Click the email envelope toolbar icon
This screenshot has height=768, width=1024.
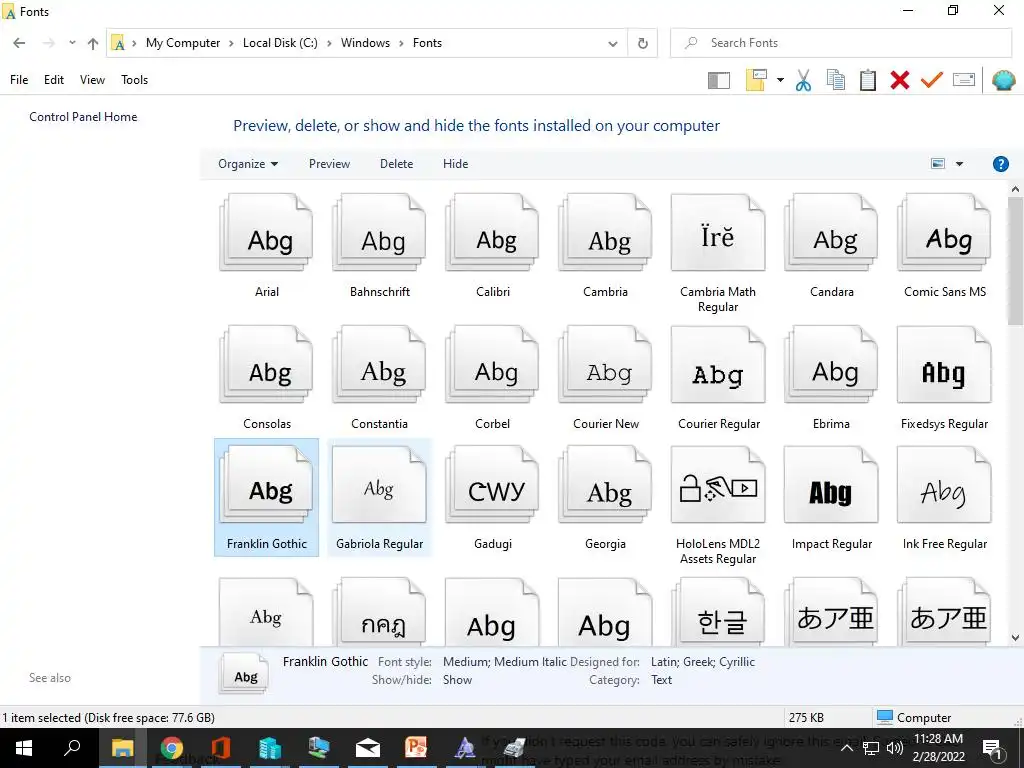(x=964, y=80)
